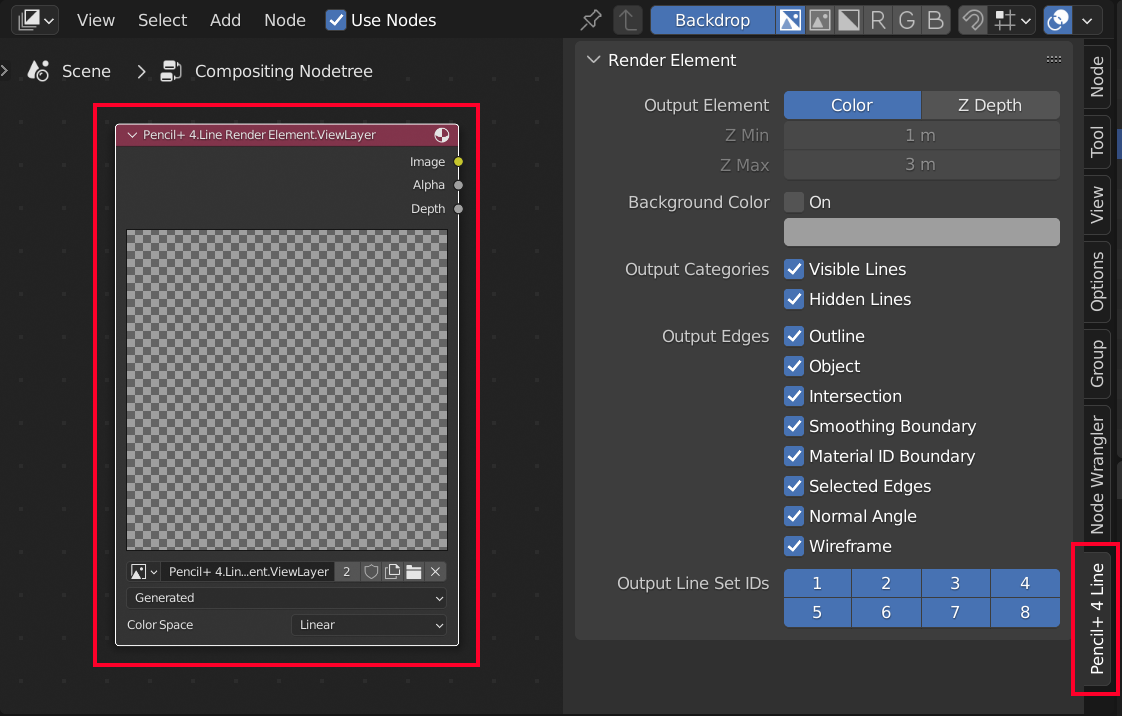Uncheck the Wireframe output edge
The width and height of the screenshot is (1122, 716).
tap(793, 546)
